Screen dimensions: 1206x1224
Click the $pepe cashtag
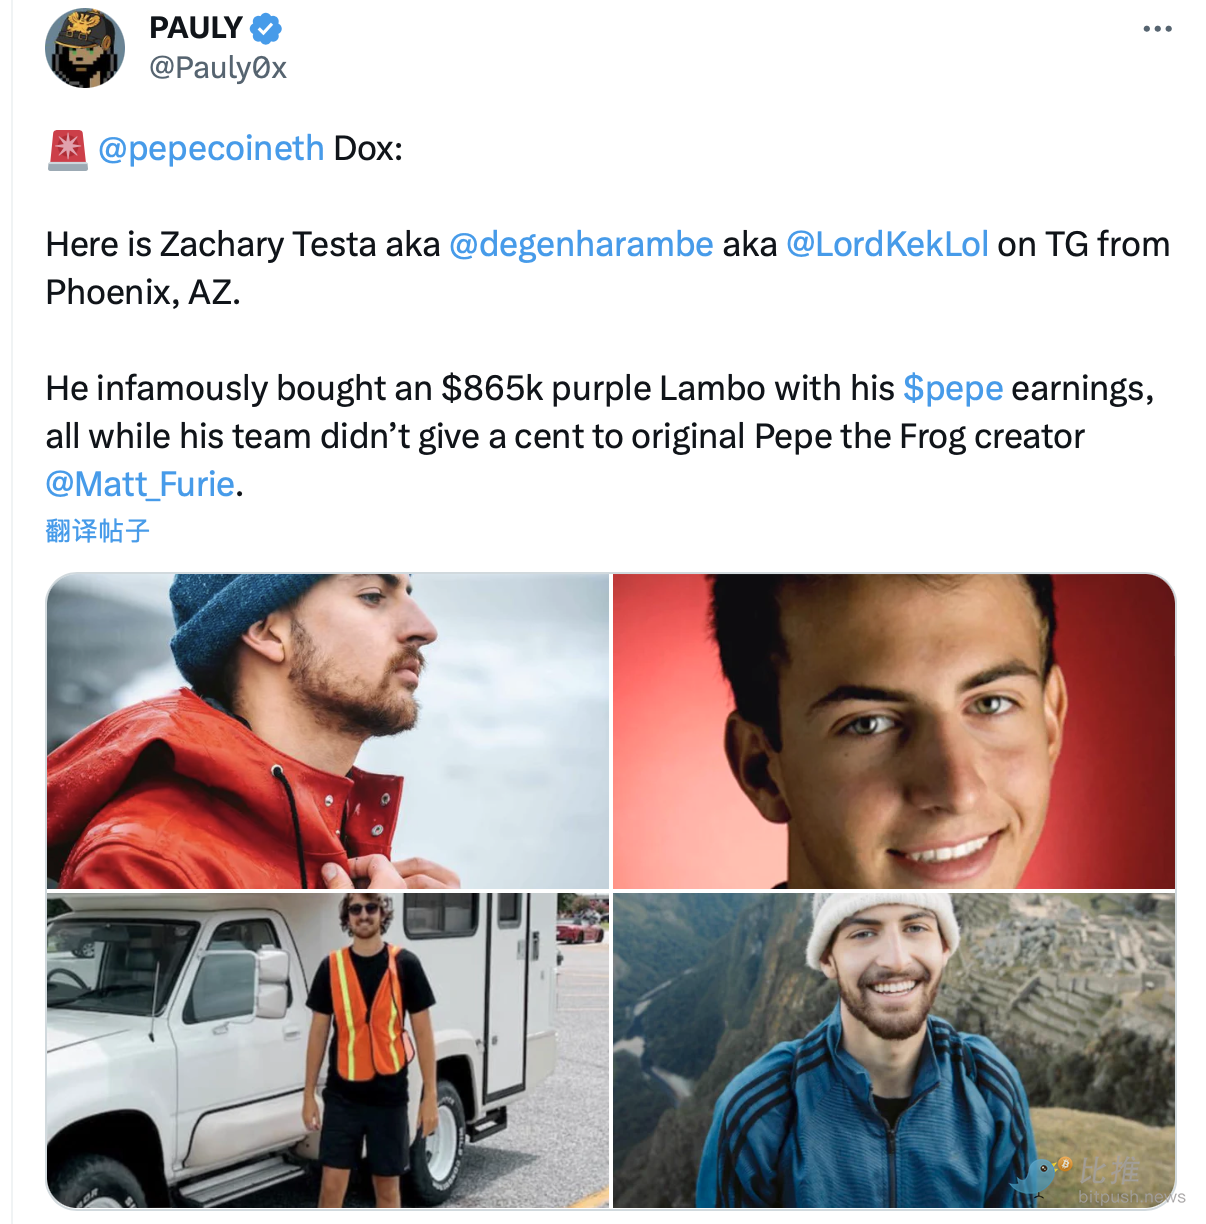pos(952,389)
